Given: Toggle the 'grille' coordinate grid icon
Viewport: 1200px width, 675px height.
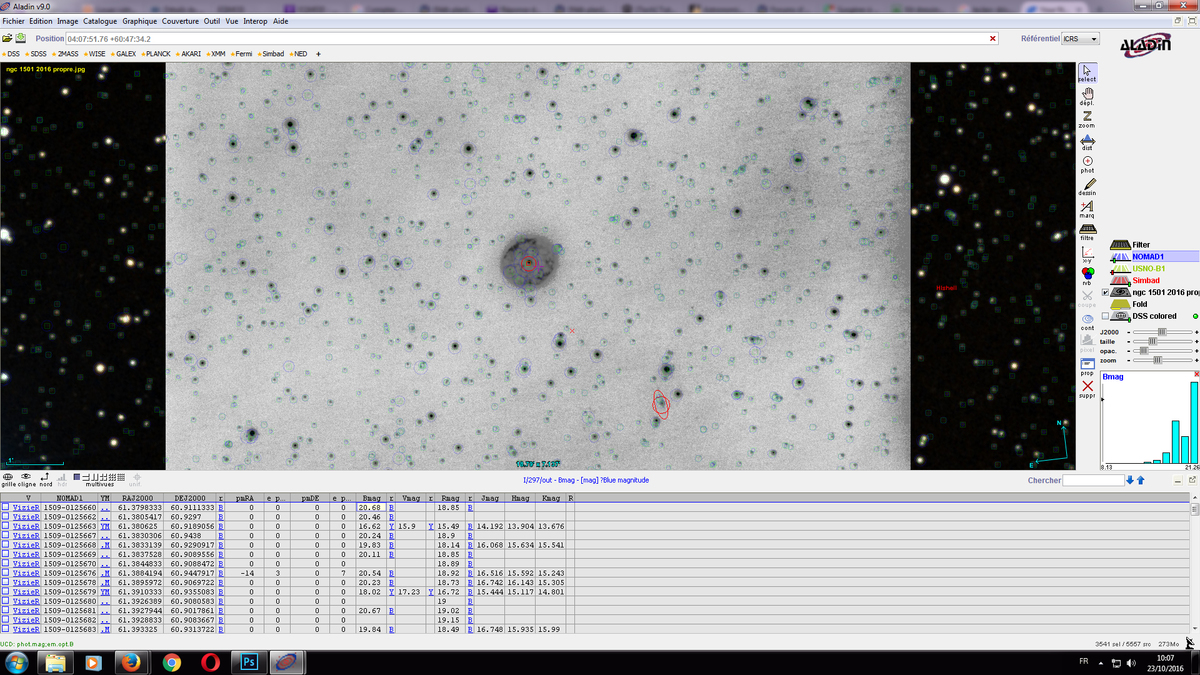Looking at the screenshot, I should coord(9,477).
